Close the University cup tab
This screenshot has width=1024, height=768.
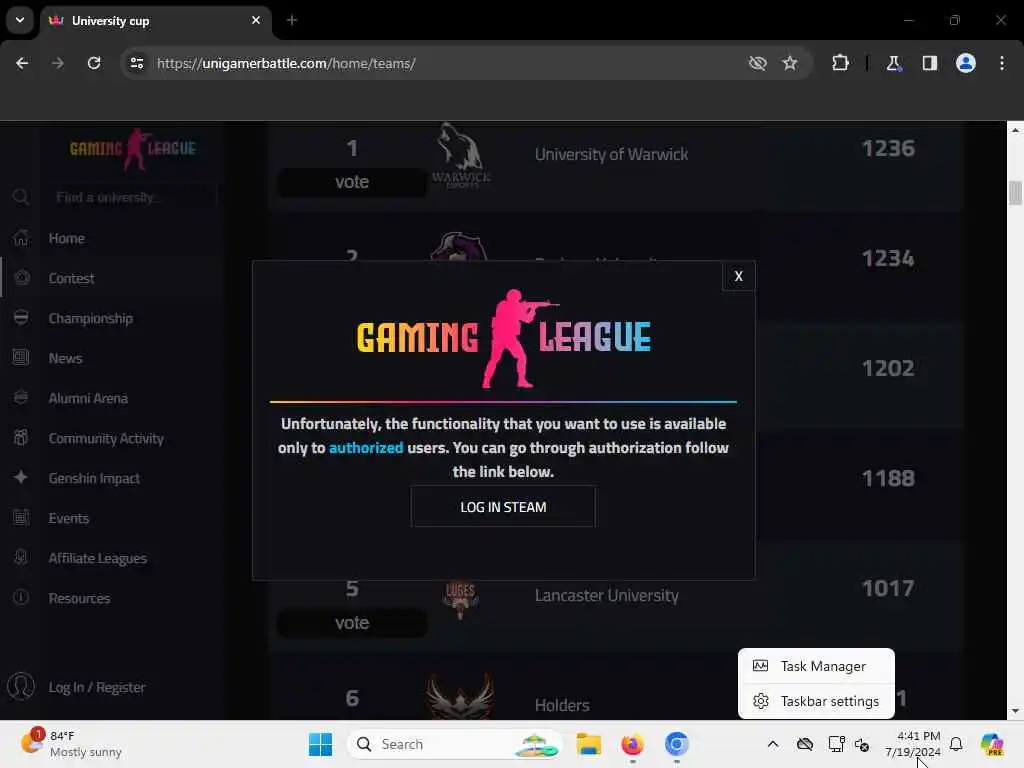(256, 20)
